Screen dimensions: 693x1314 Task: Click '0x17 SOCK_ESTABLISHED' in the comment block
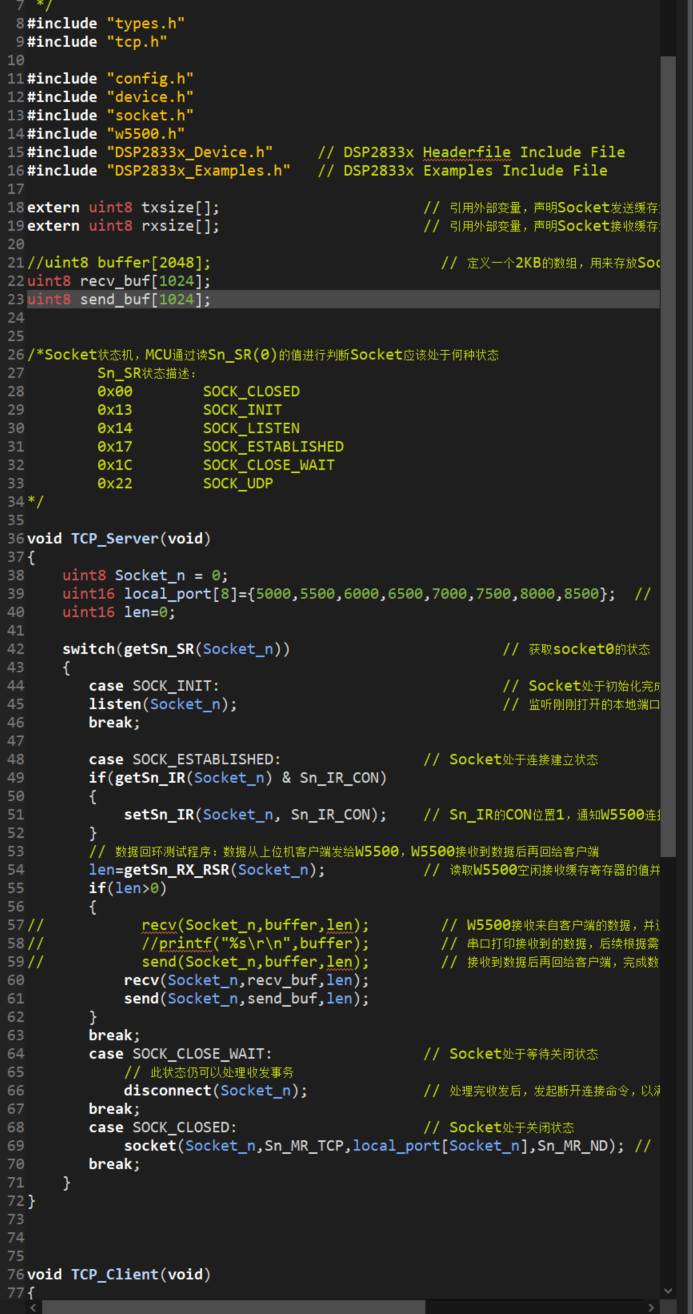coord(220,447)
